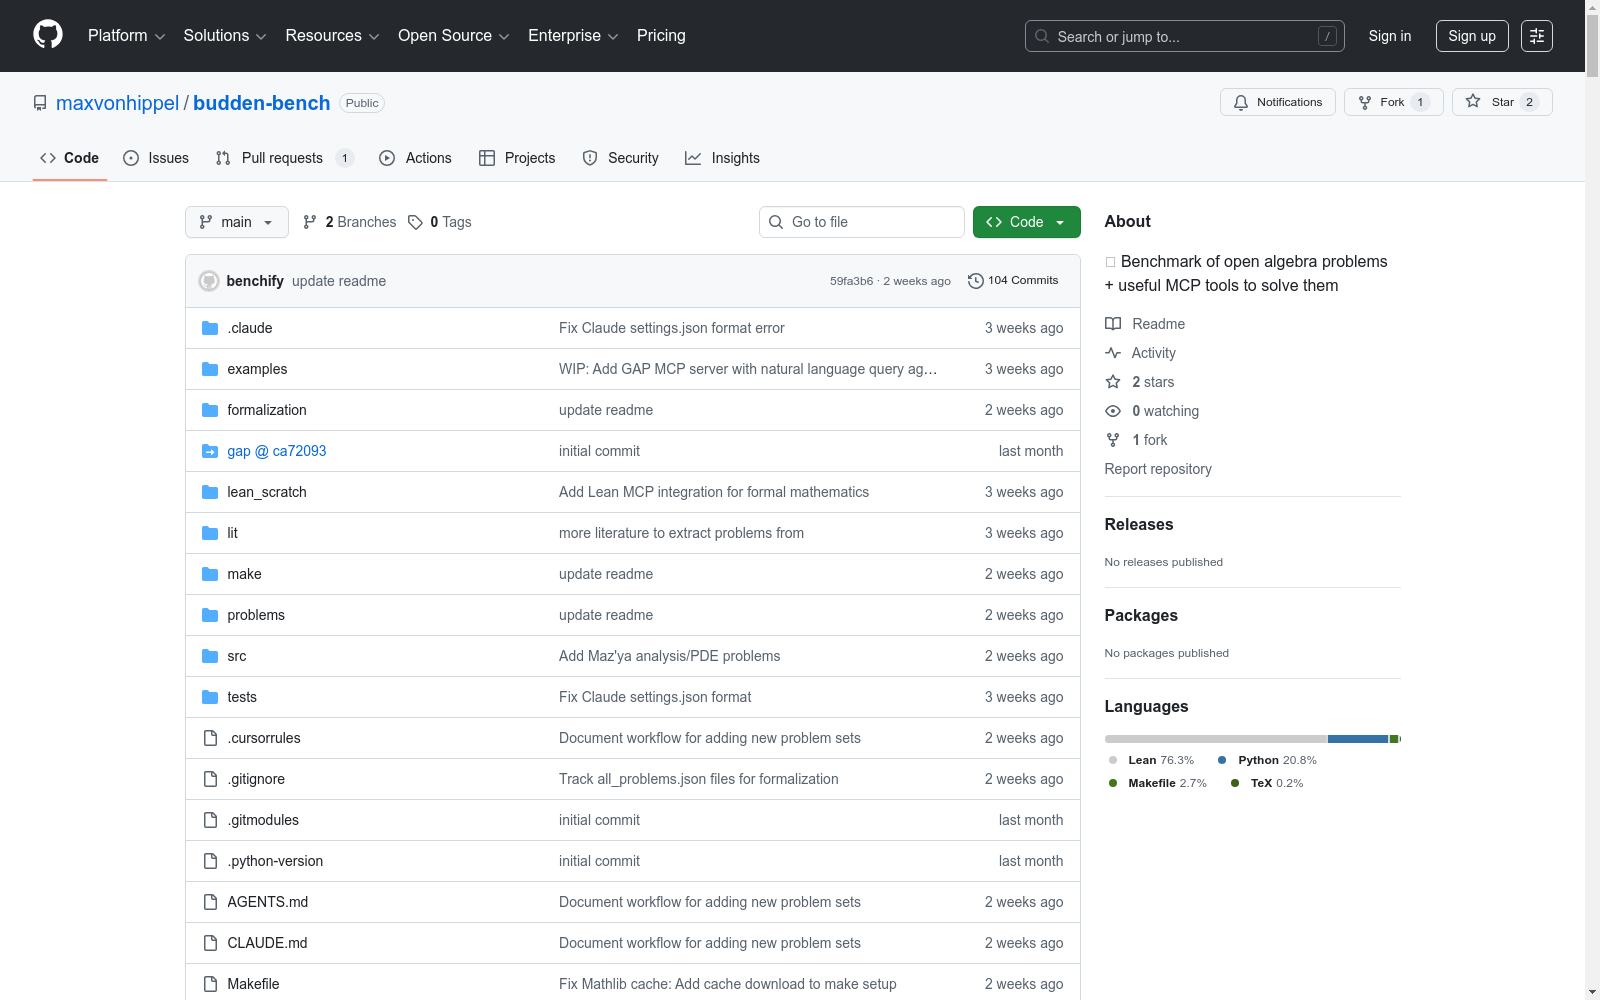Screen dimensions: 1600x1000
Task: Click the tags icon next to 0 Tags
Action: click(x=415, y=222)
